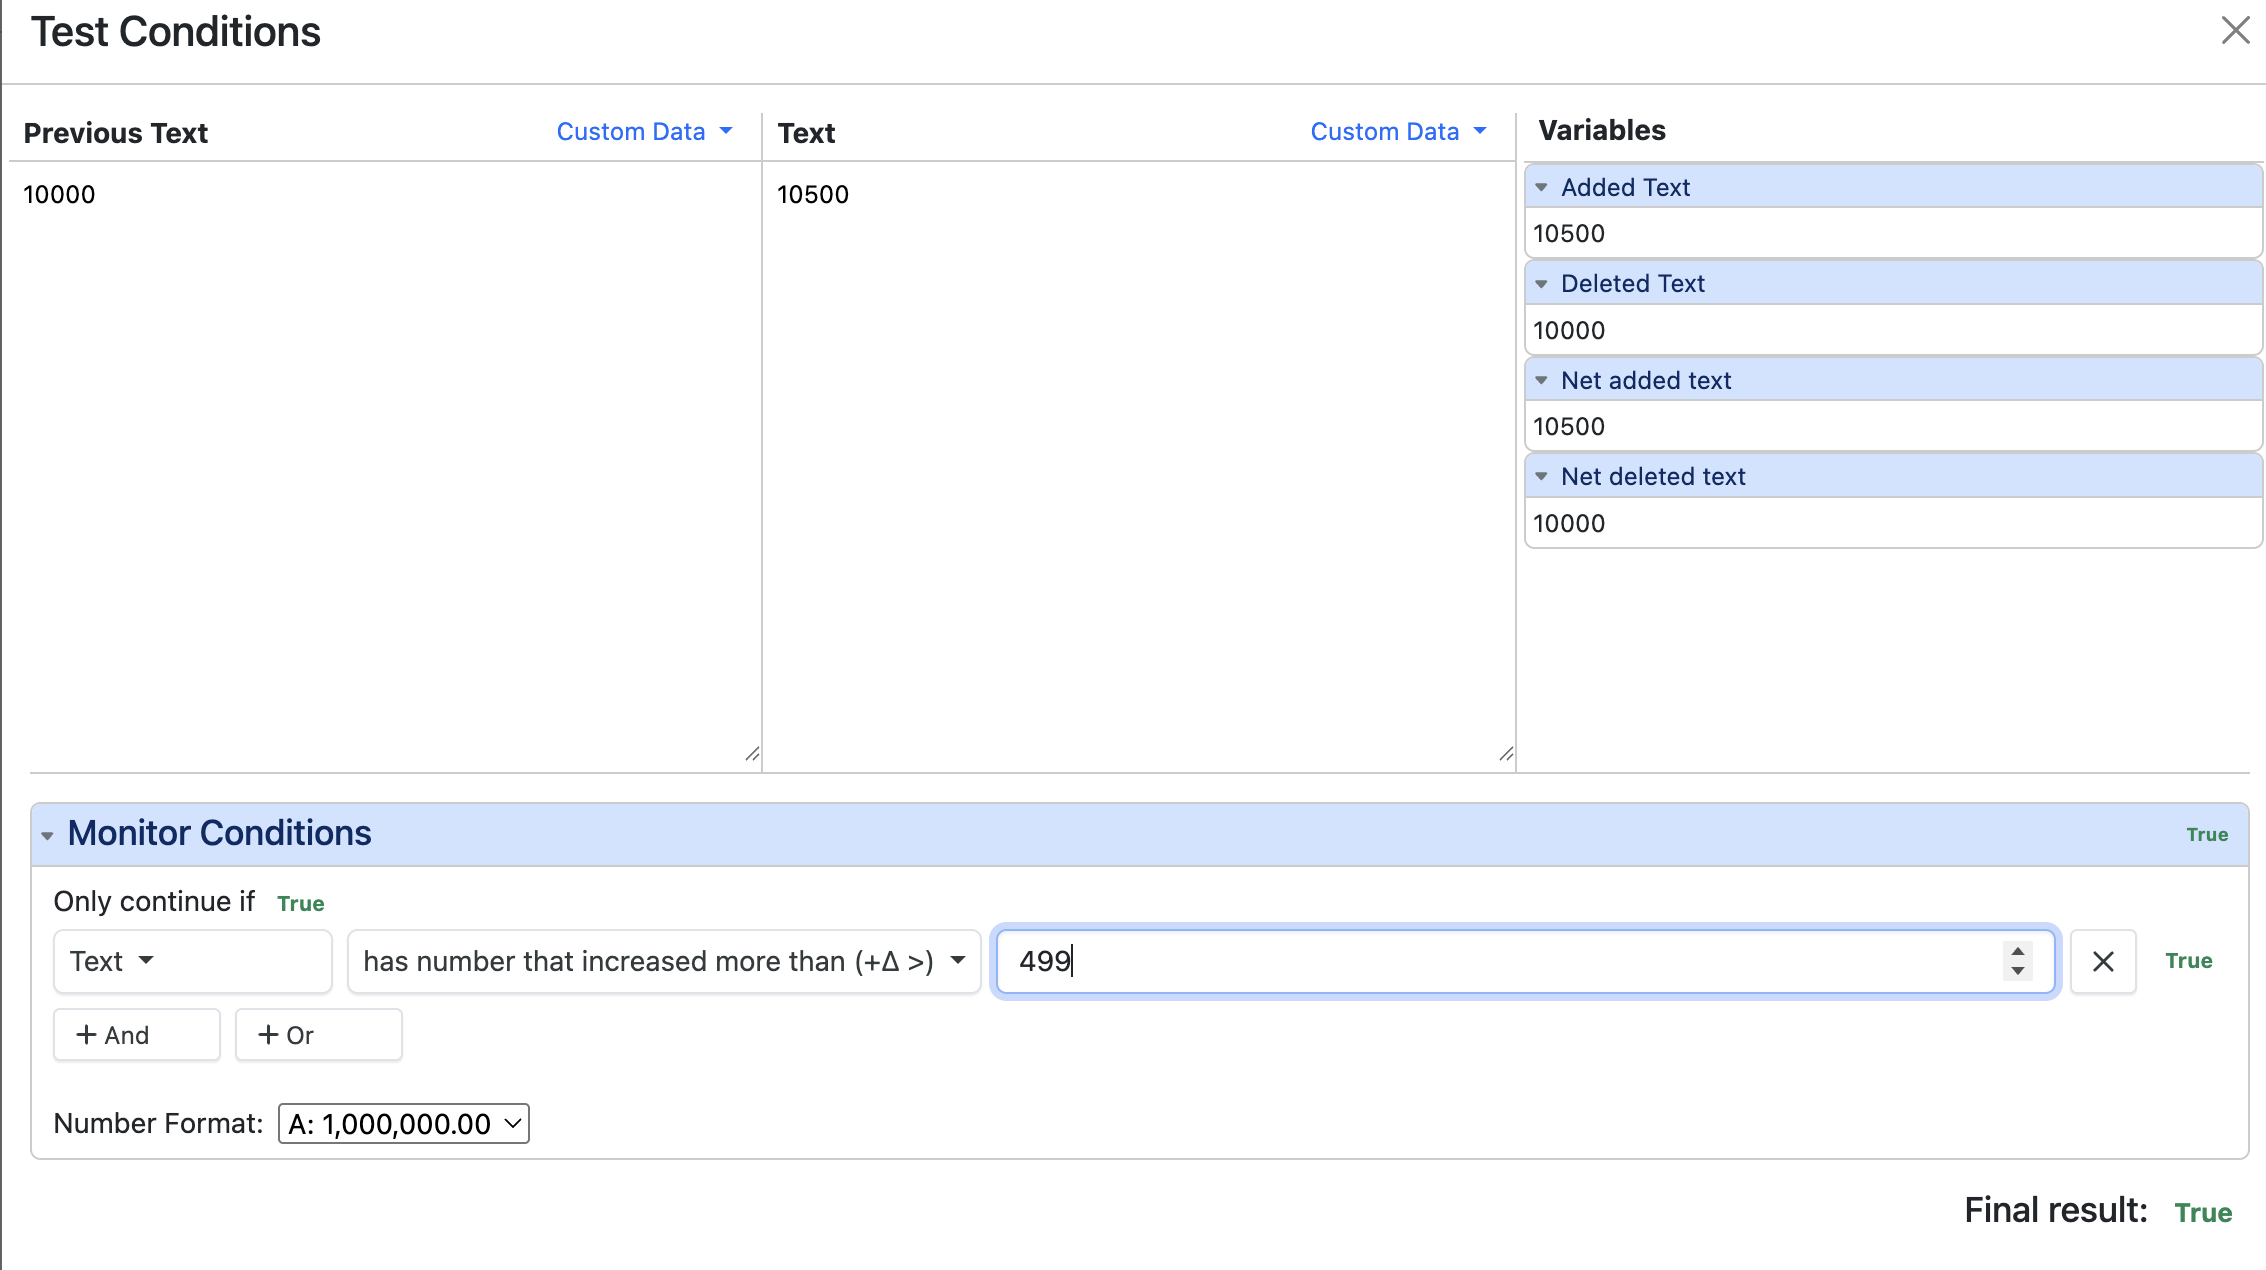Screen dimensions: 2266x1270
Task: Decrease threshold with stepper down arrow
Action: pos(2018,972)
